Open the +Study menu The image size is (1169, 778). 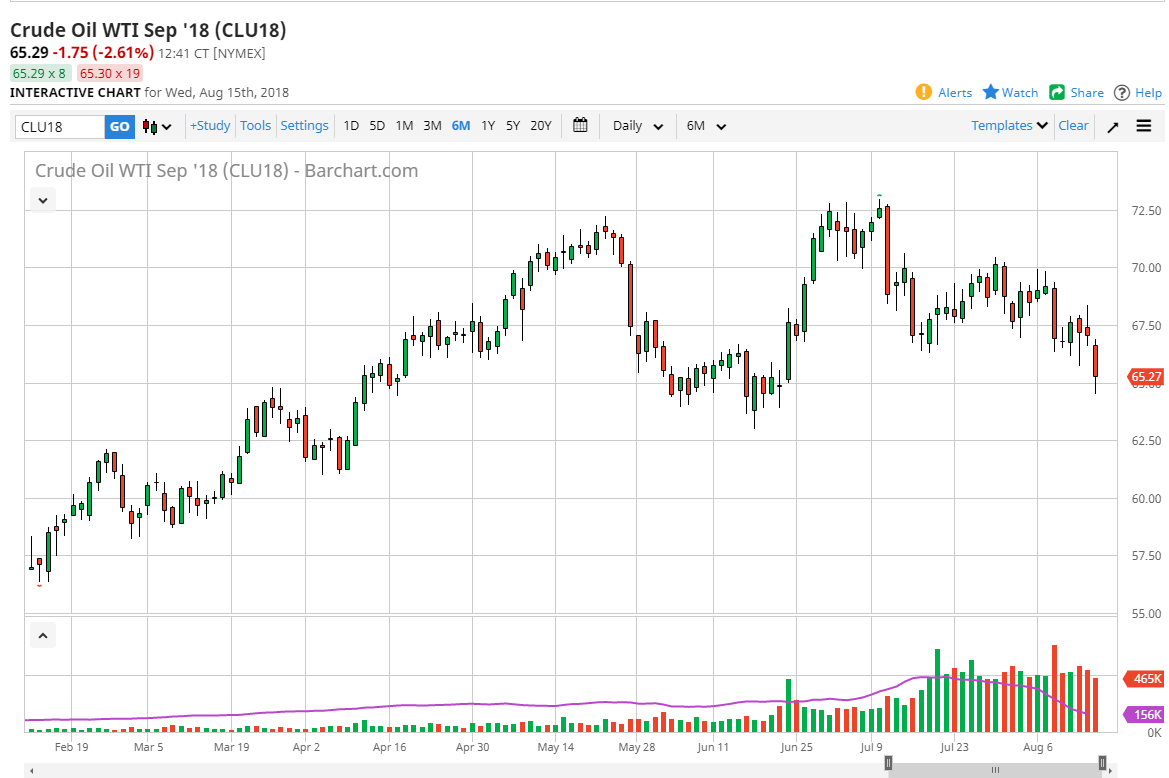[x=209, y=126]
